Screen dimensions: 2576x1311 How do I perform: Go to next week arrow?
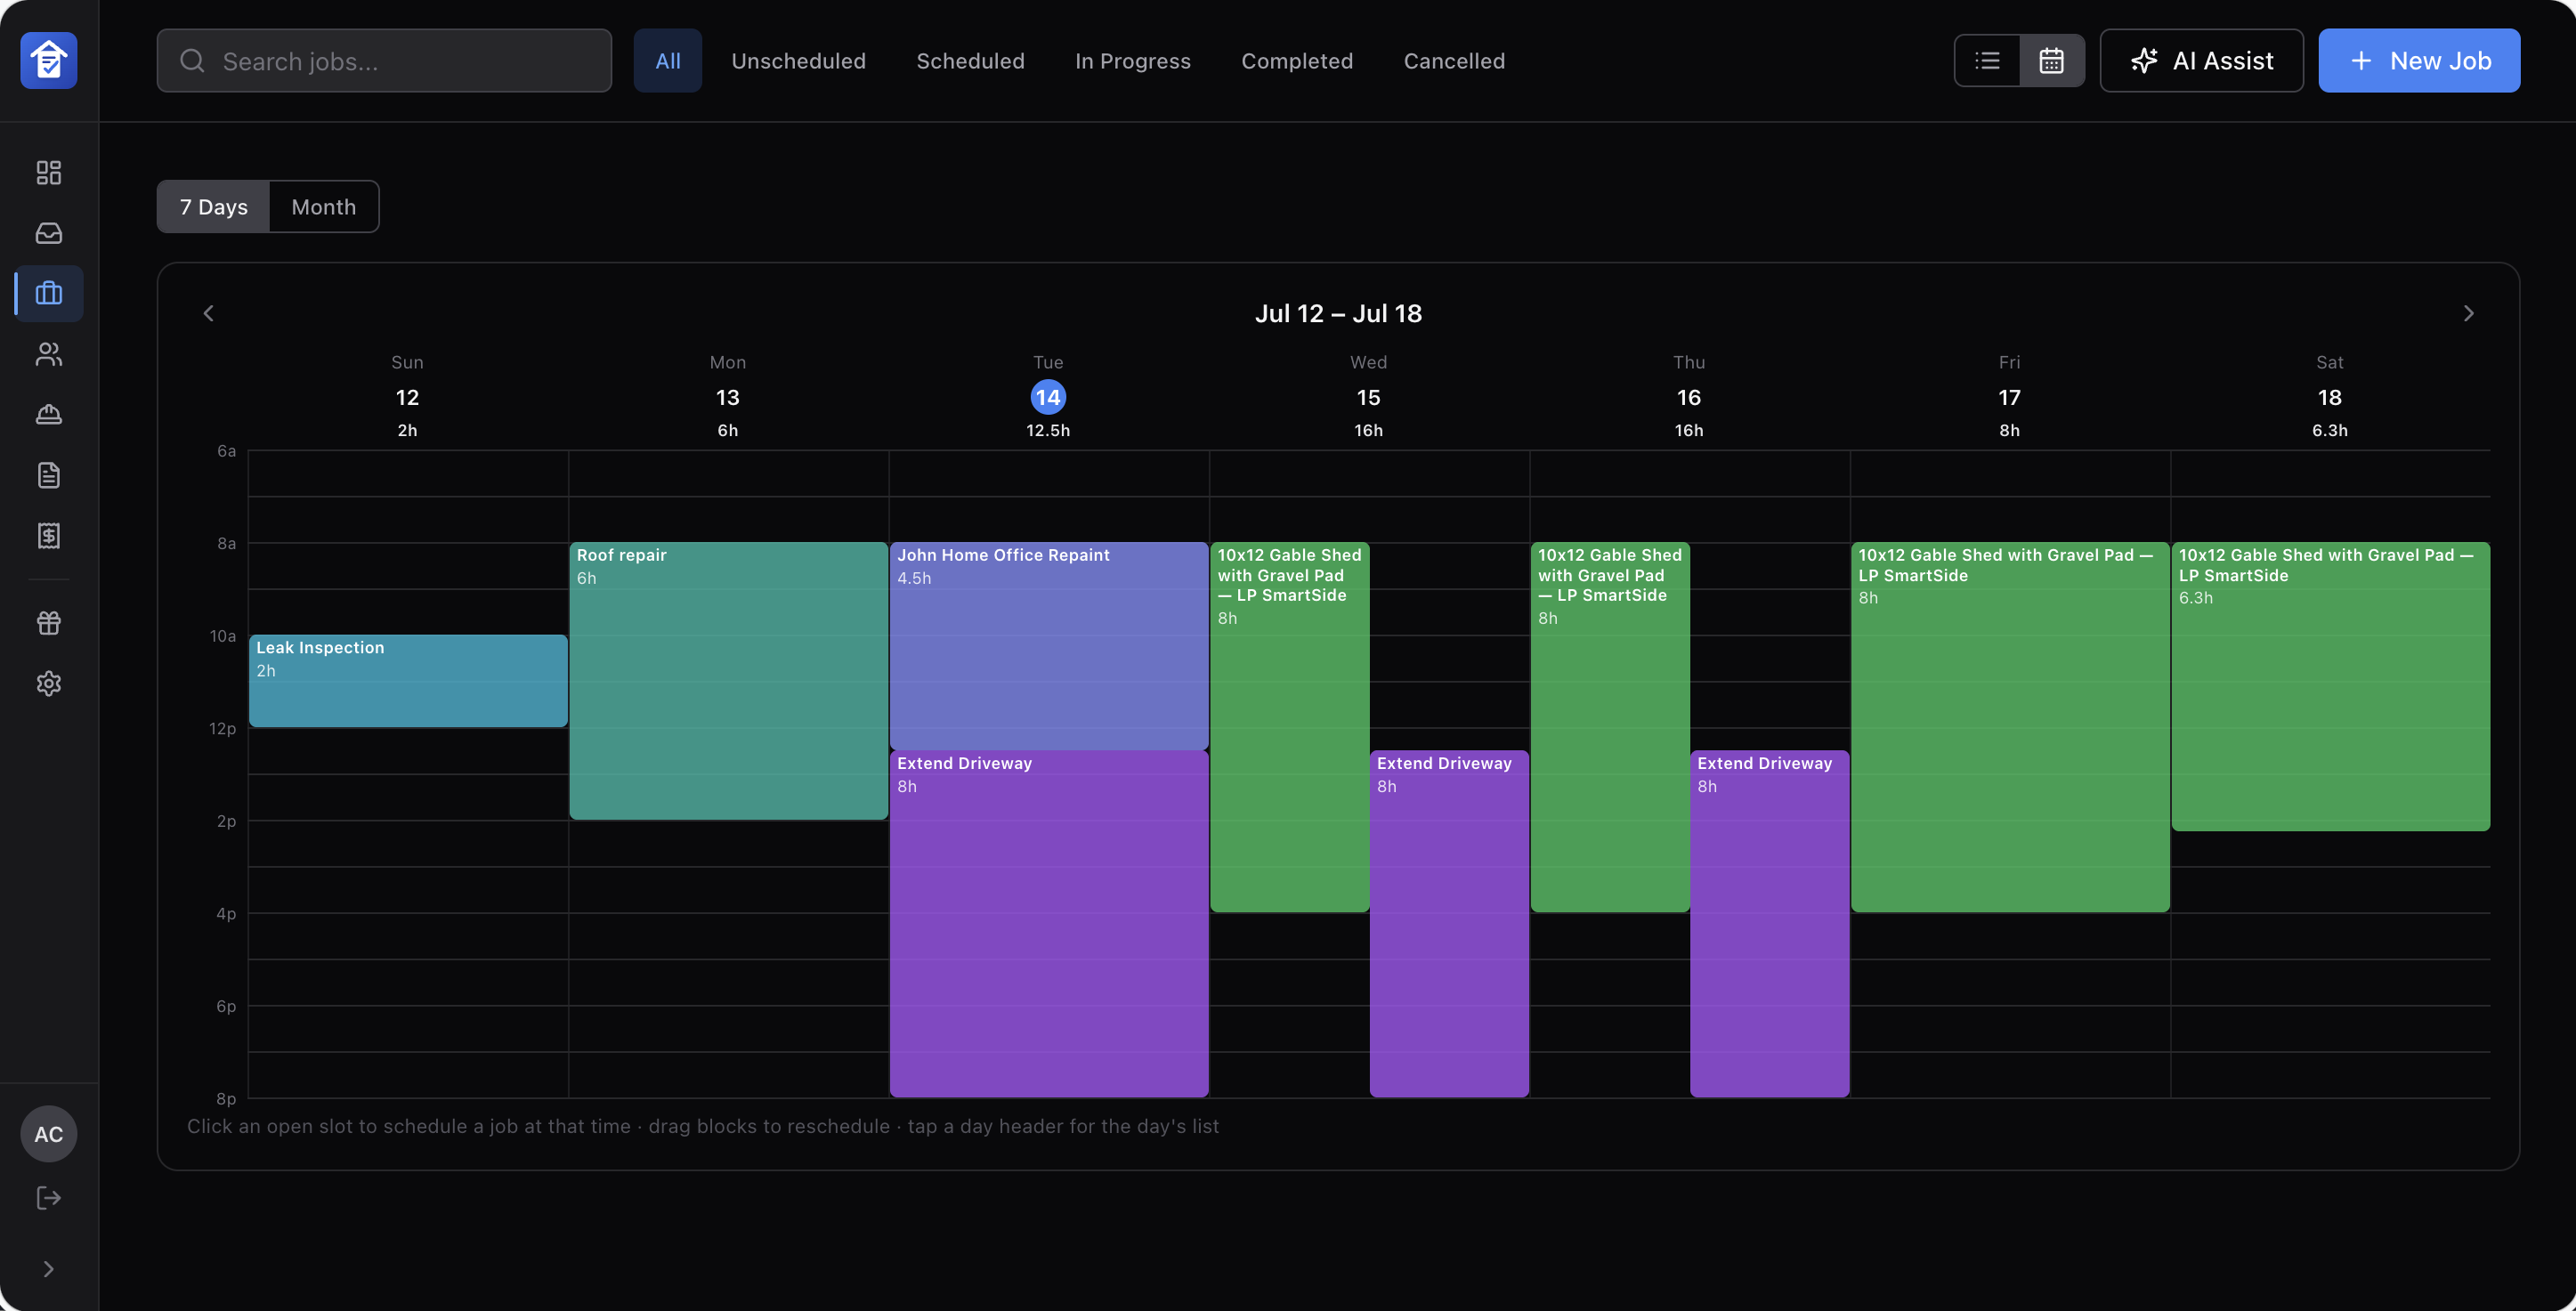(x=2468, y=313)
